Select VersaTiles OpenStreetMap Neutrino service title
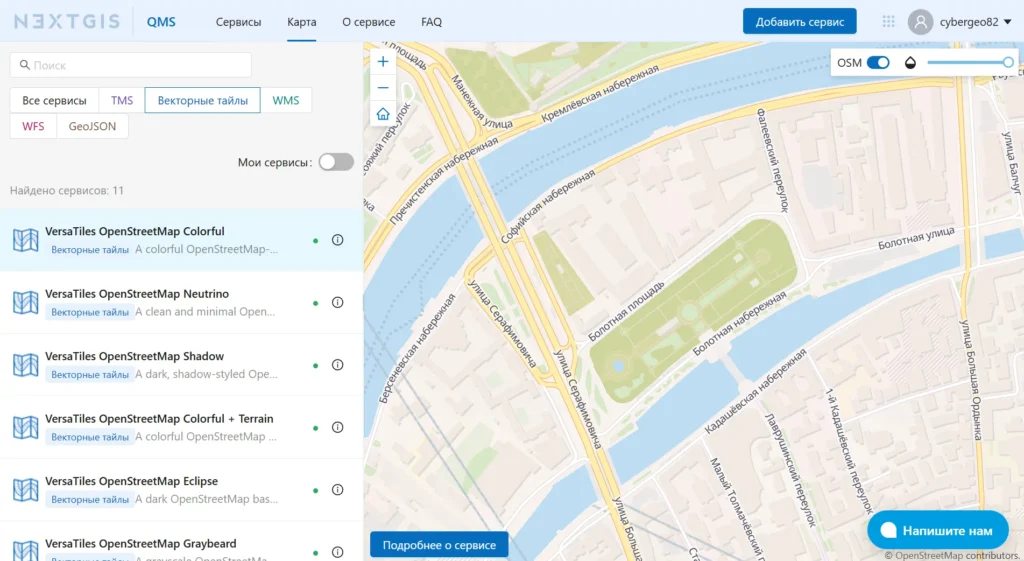Image resolution: width=1024 pixels, height=561 pixels. coord(137,294)
